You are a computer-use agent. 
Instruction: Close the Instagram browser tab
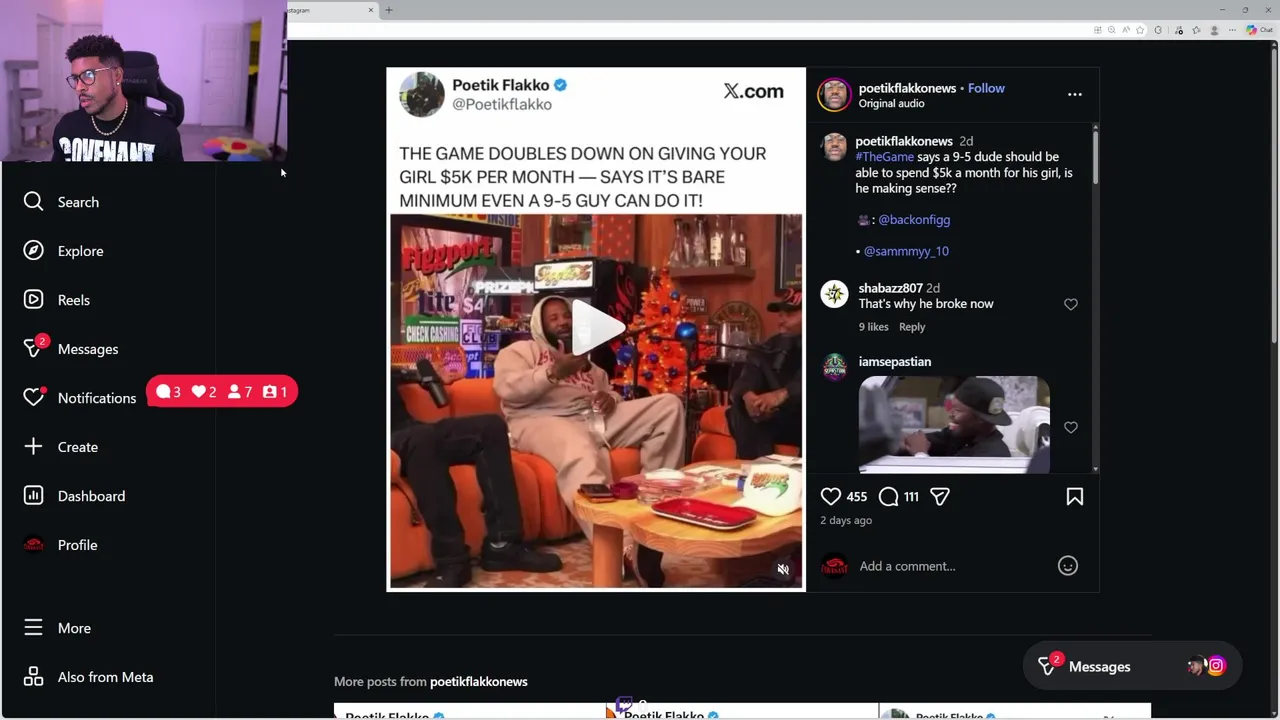tap(371, 10)
